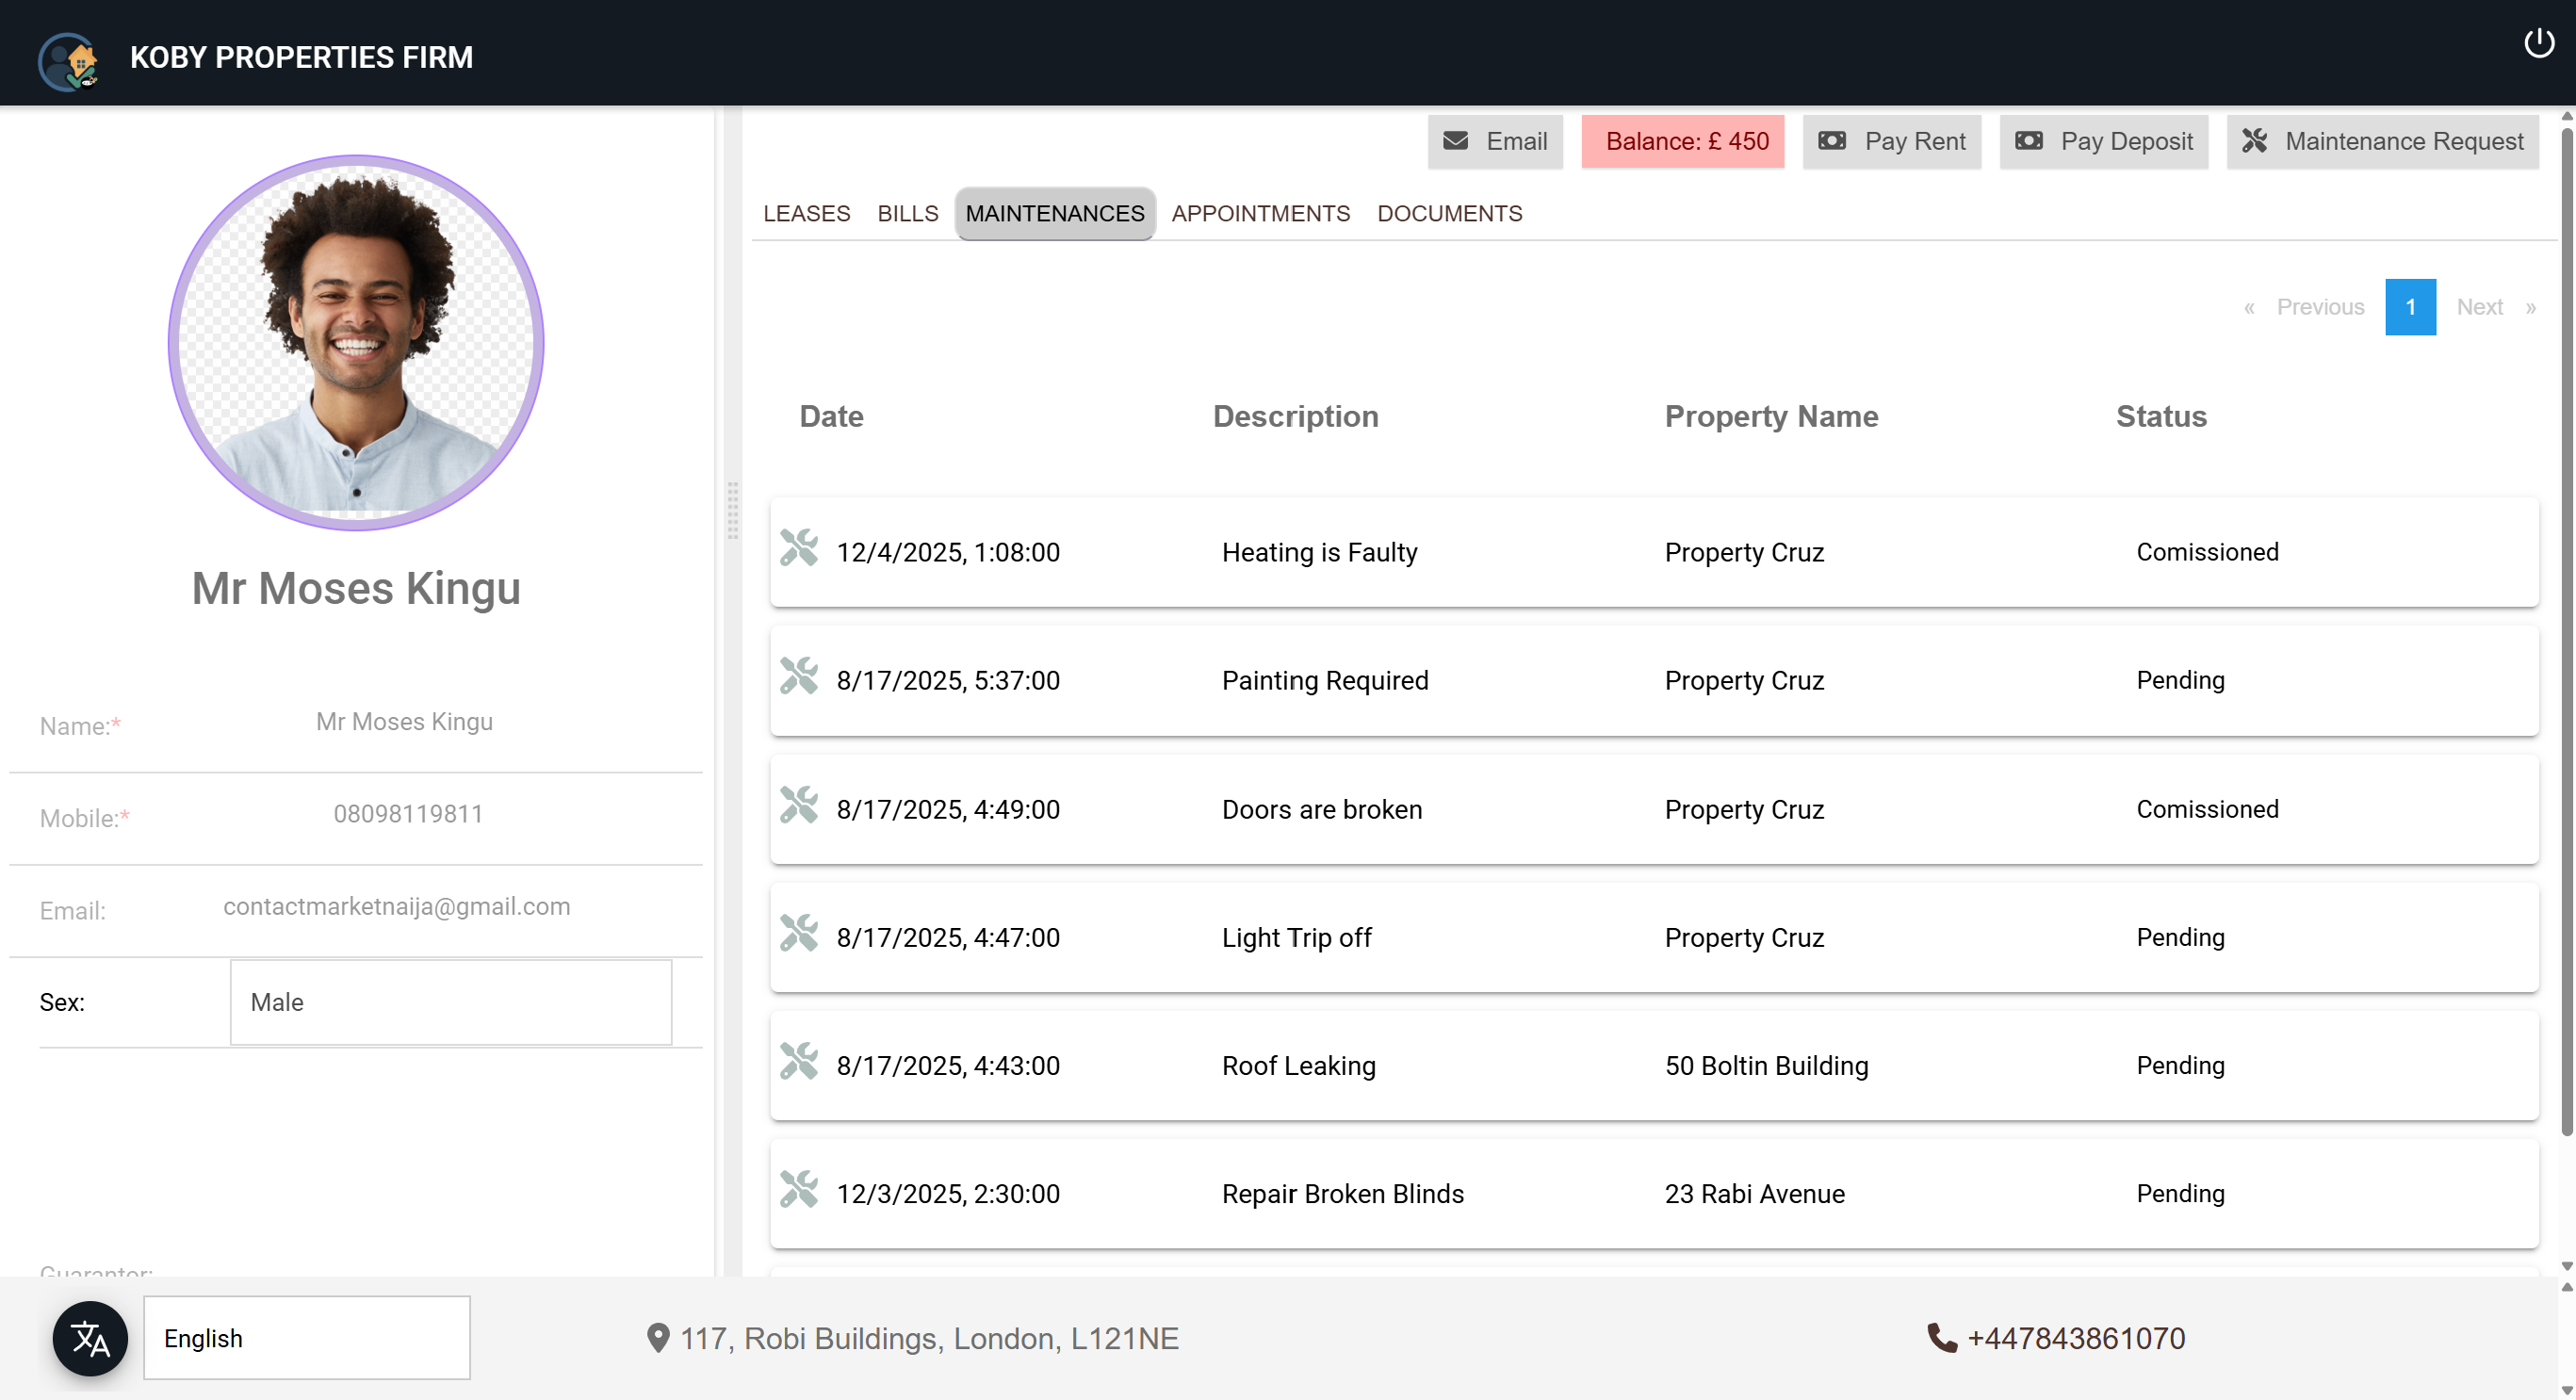The height and width of the screenshot is (1400, 2576).
Task: Click the camera icon on Pay Rent
Action: click(1832, 141)
